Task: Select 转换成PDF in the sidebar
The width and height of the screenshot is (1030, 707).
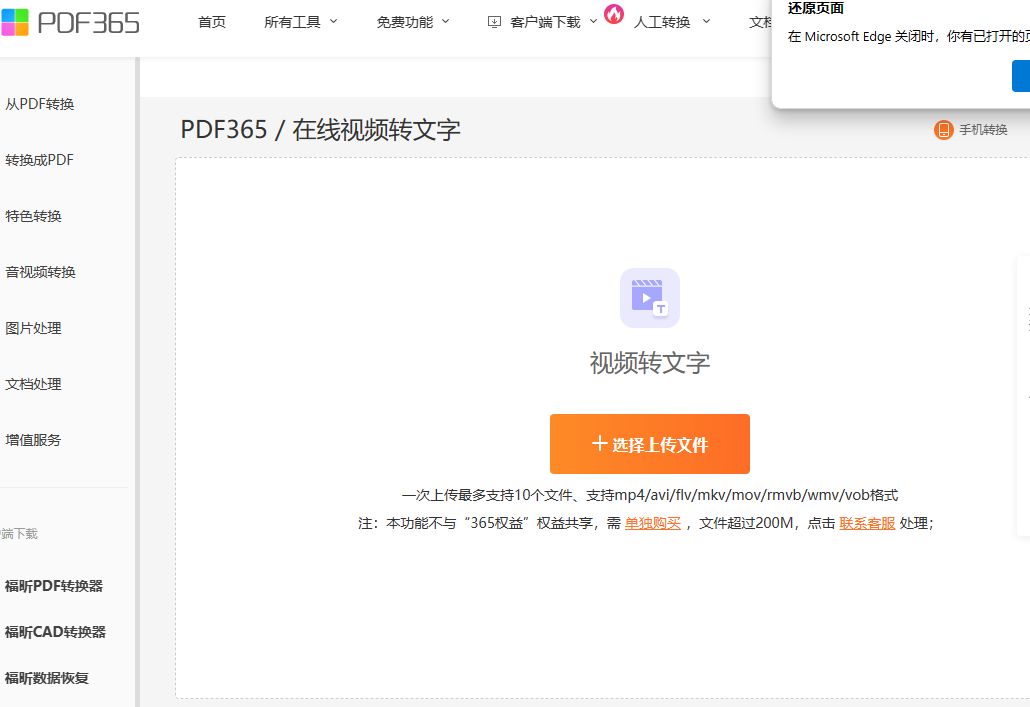Action: pos(39,160)
